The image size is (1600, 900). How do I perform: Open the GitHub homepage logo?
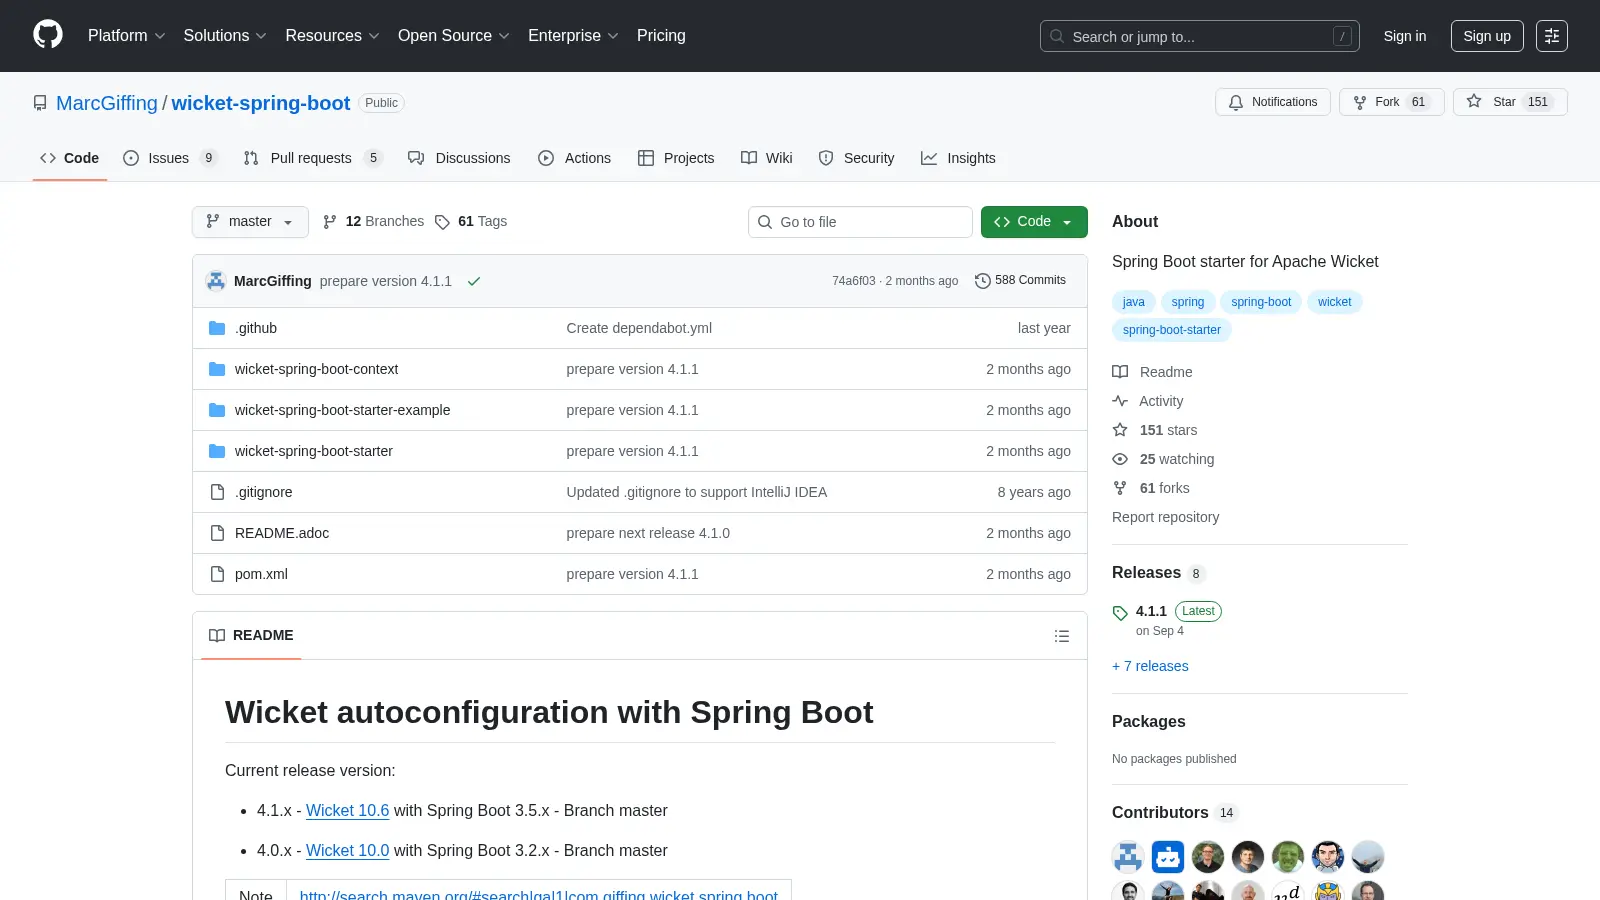tap(48, 35)
